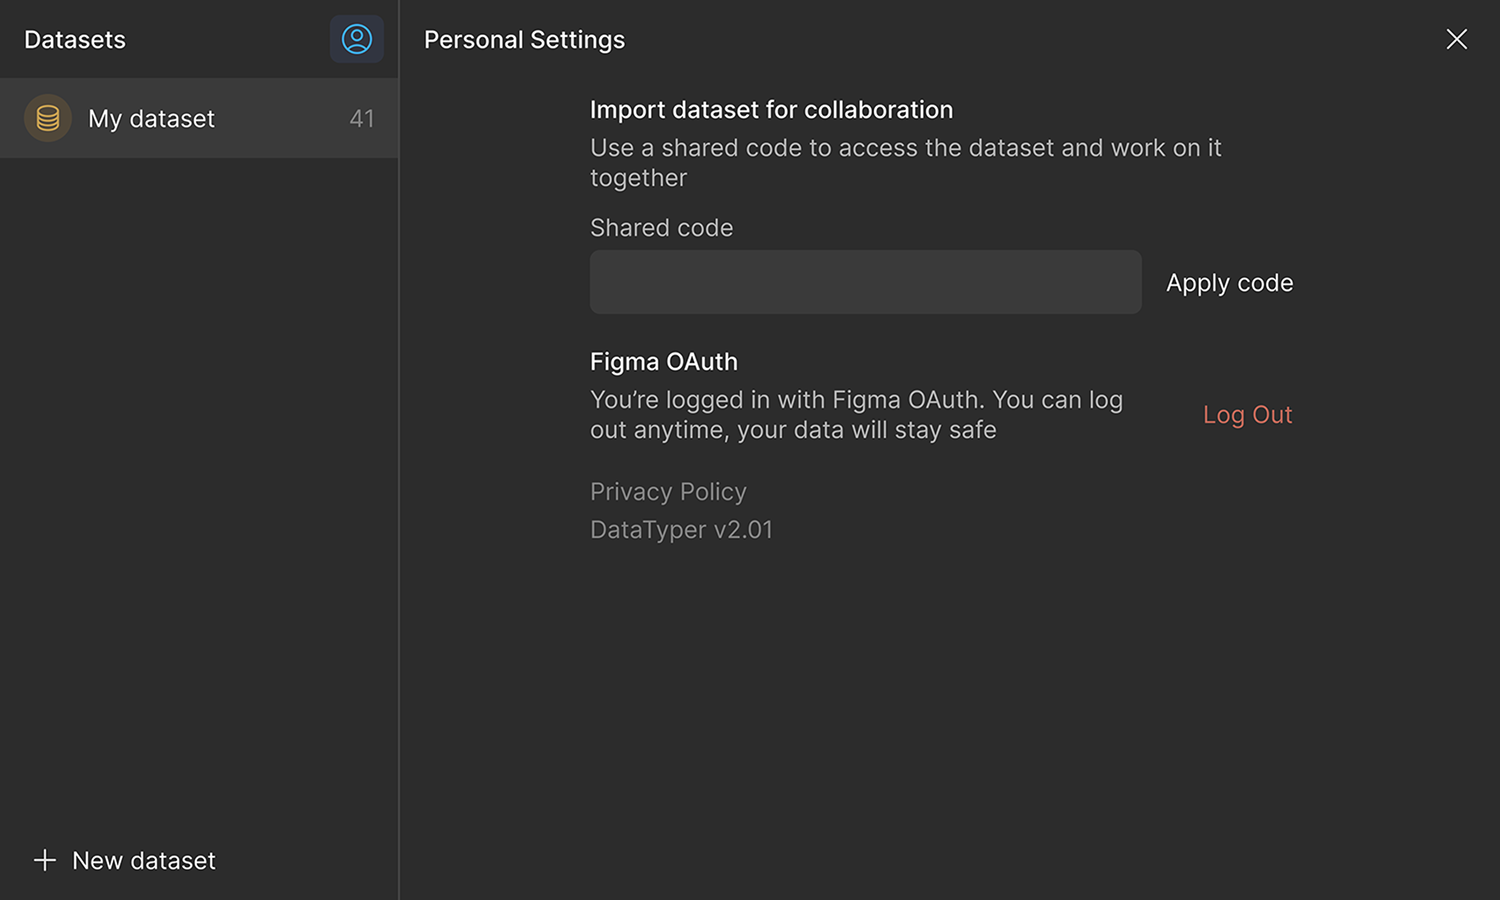1500x900 pixels.
Task: Log Out of Figma OAuth
Action: [x=1247, y=415]
